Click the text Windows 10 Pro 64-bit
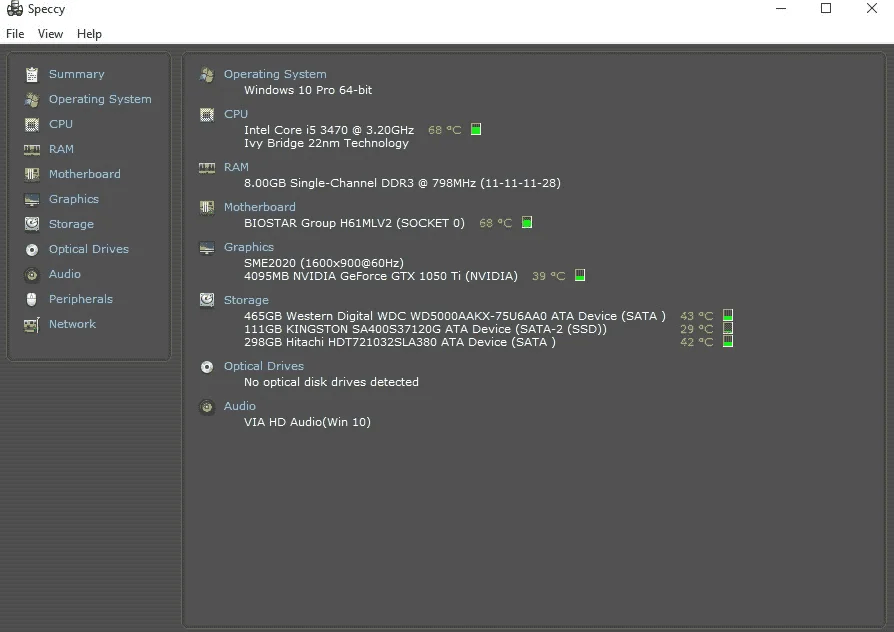 pyautogui.click(x=308, y=90)
